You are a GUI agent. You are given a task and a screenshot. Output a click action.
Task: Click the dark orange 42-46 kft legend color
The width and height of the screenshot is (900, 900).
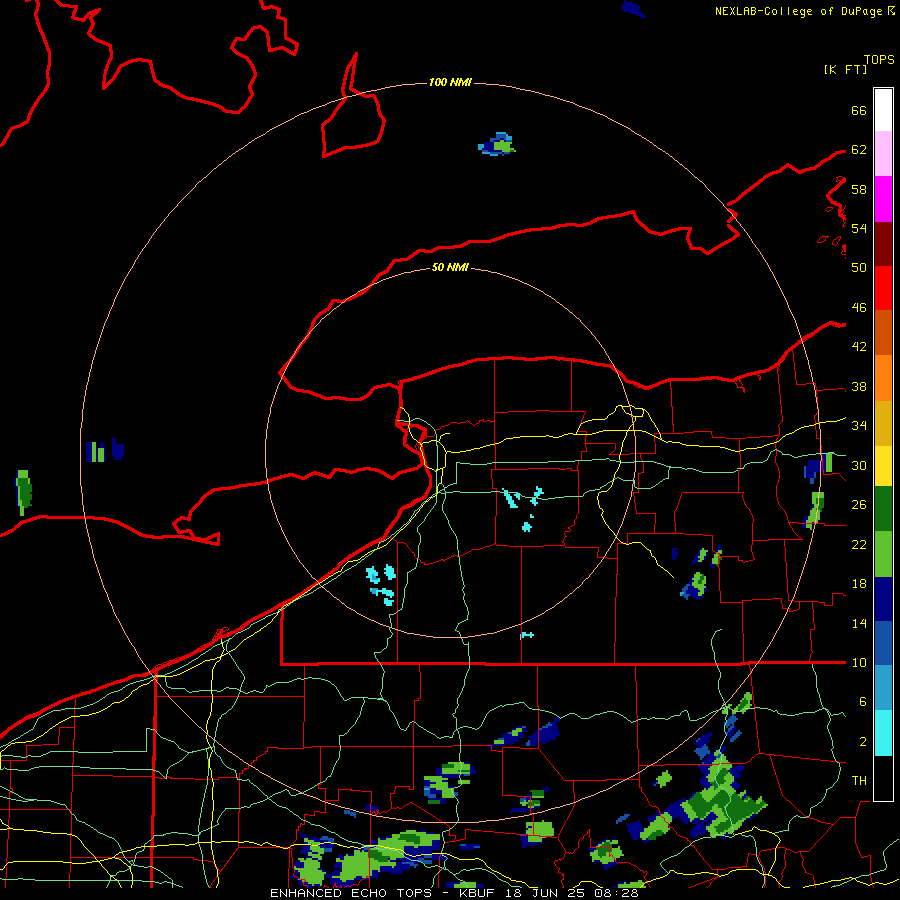point(883,332)
